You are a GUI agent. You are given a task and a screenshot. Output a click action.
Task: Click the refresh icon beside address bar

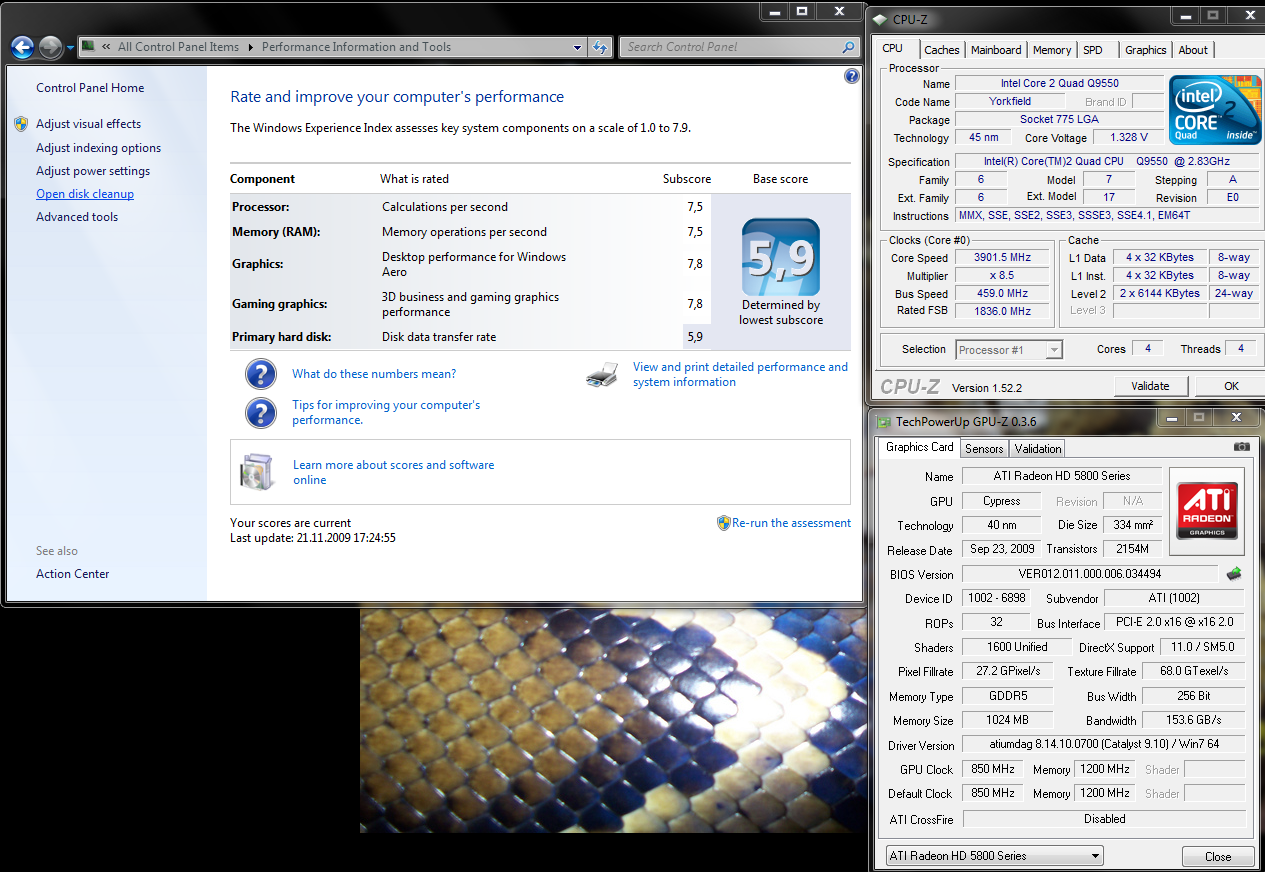click(600, 47)
